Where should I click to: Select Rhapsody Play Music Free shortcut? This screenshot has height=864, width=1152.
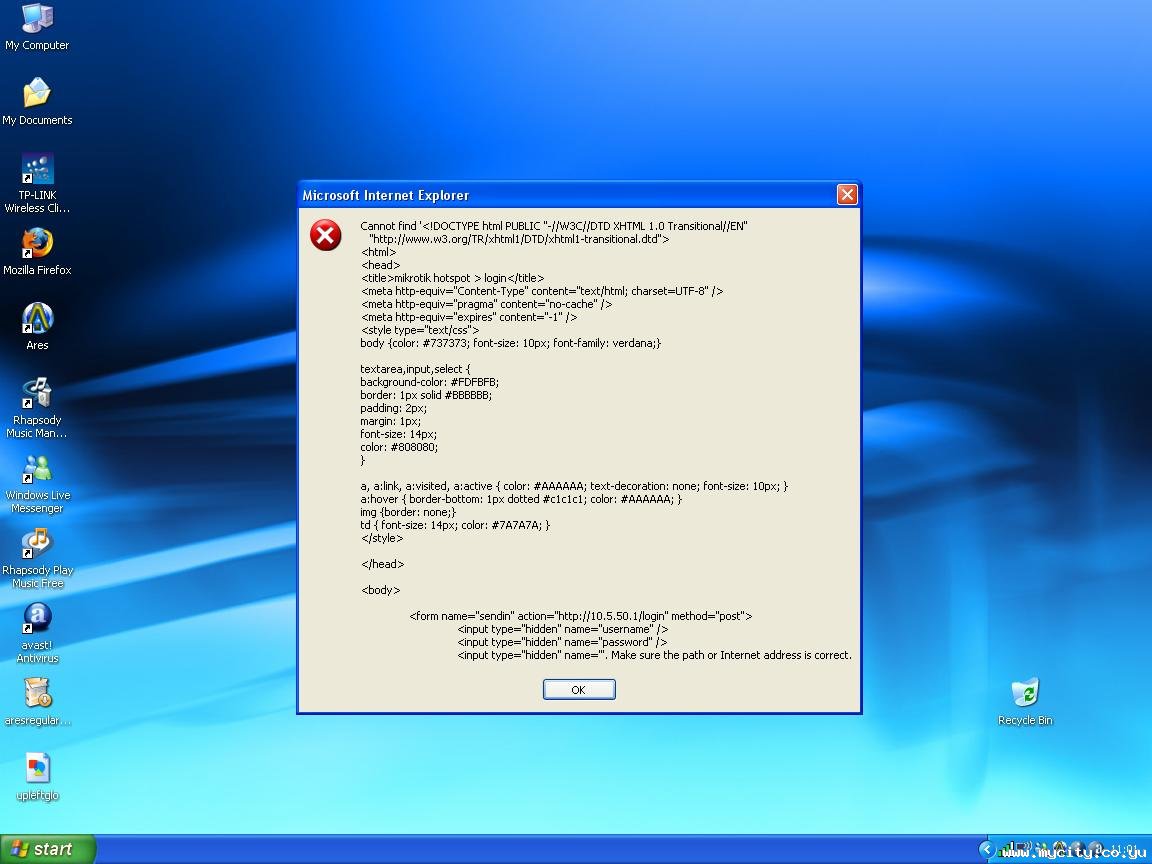tap(37, 559)
